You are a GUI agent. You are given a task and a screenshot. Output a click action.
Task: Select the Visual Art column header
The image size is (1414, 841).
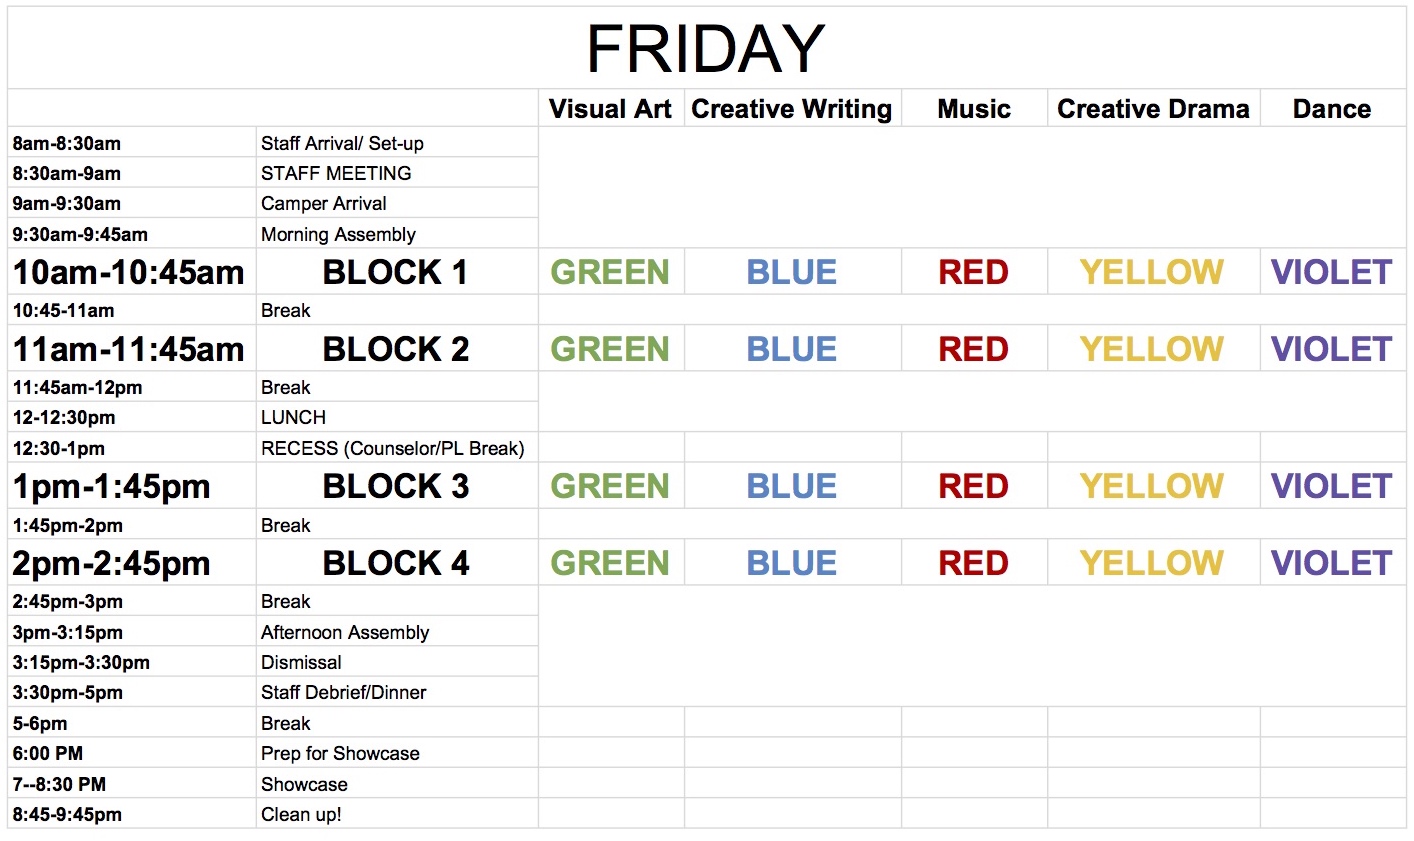(610, 109)
